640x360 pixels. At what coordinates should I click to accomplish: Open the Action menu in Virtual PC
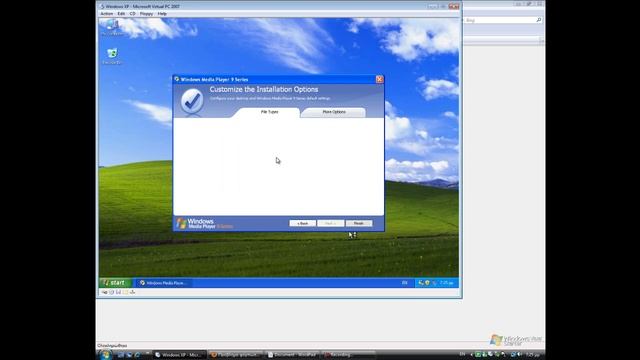[x=107, y=14]
